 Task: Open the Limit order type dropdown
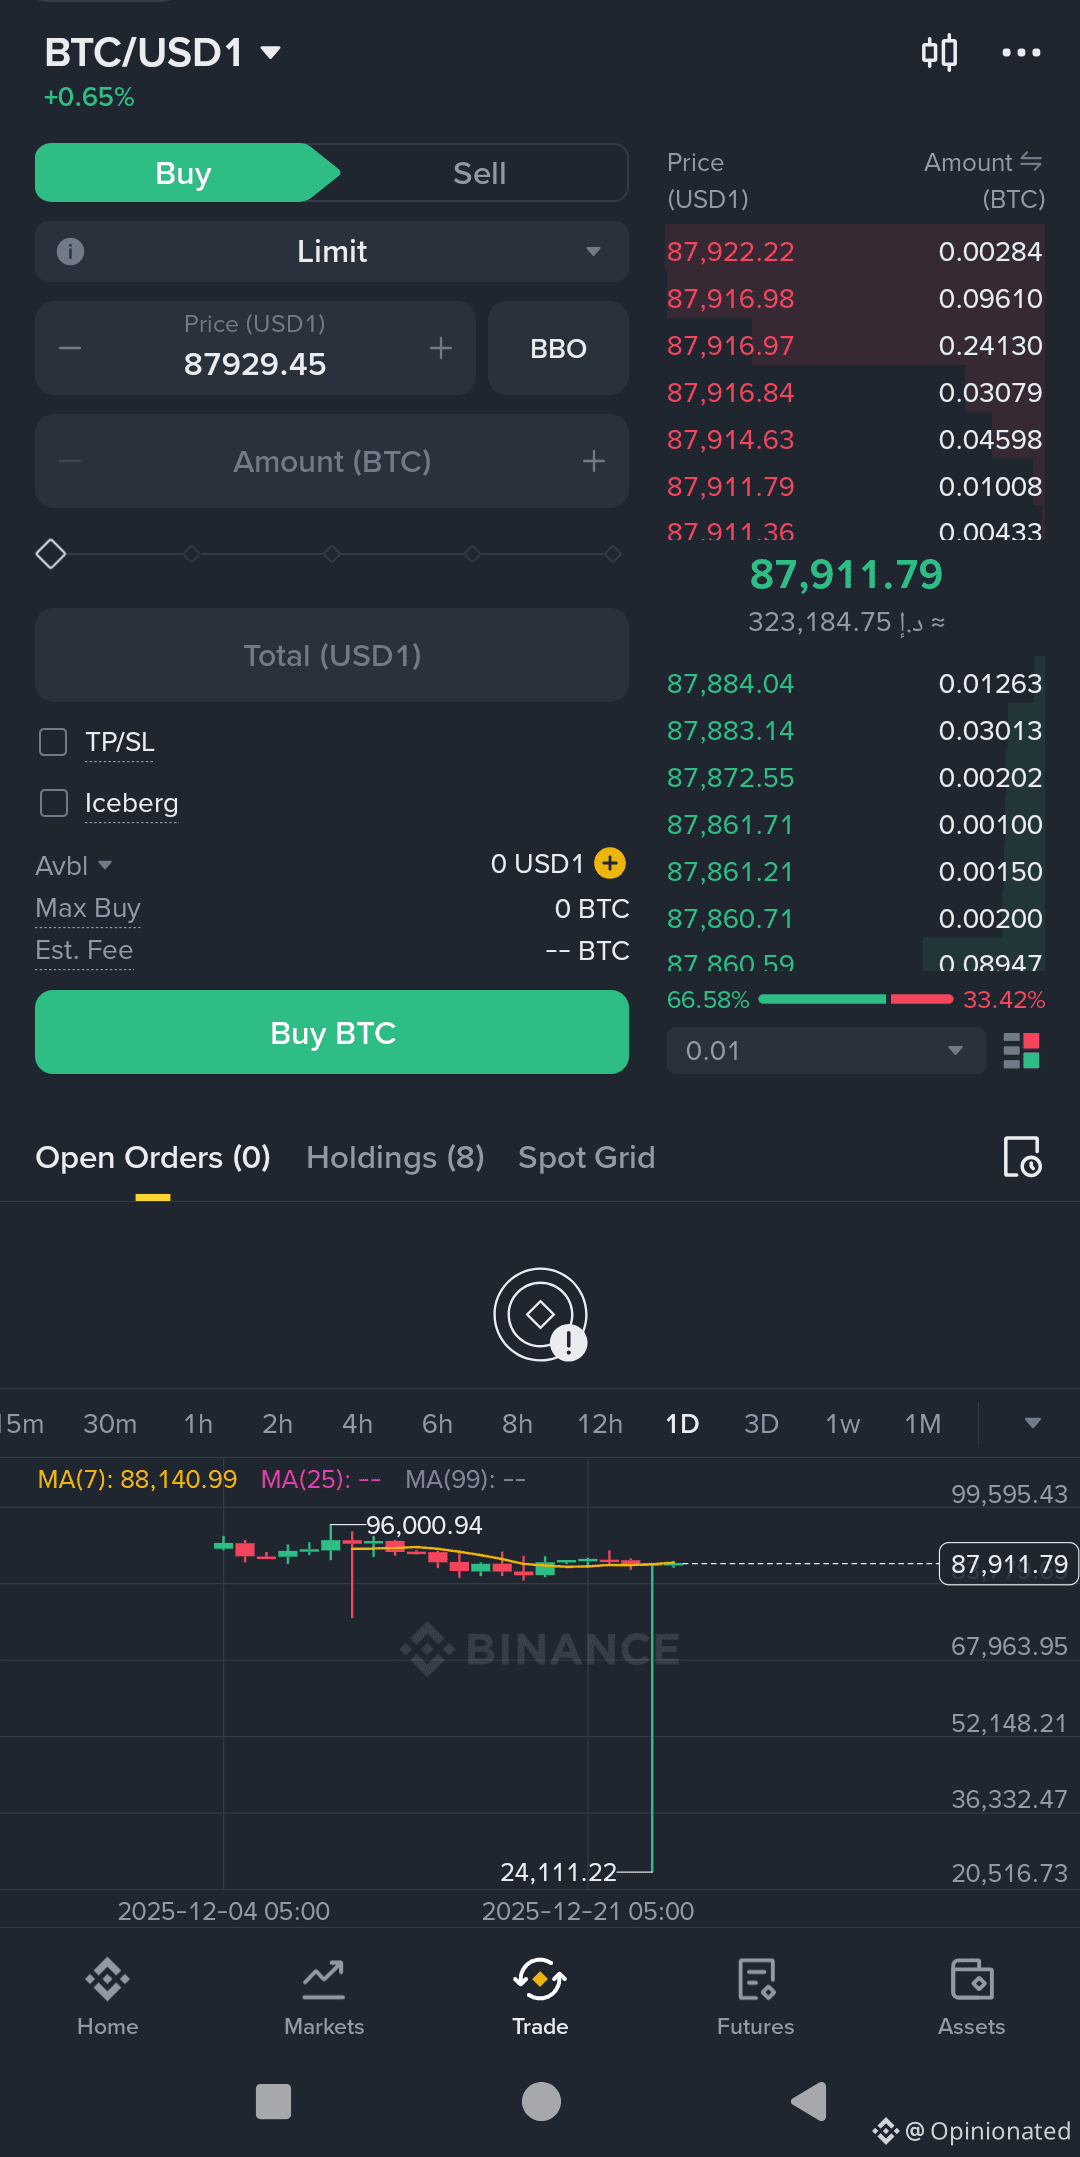[x=332, y=251]
